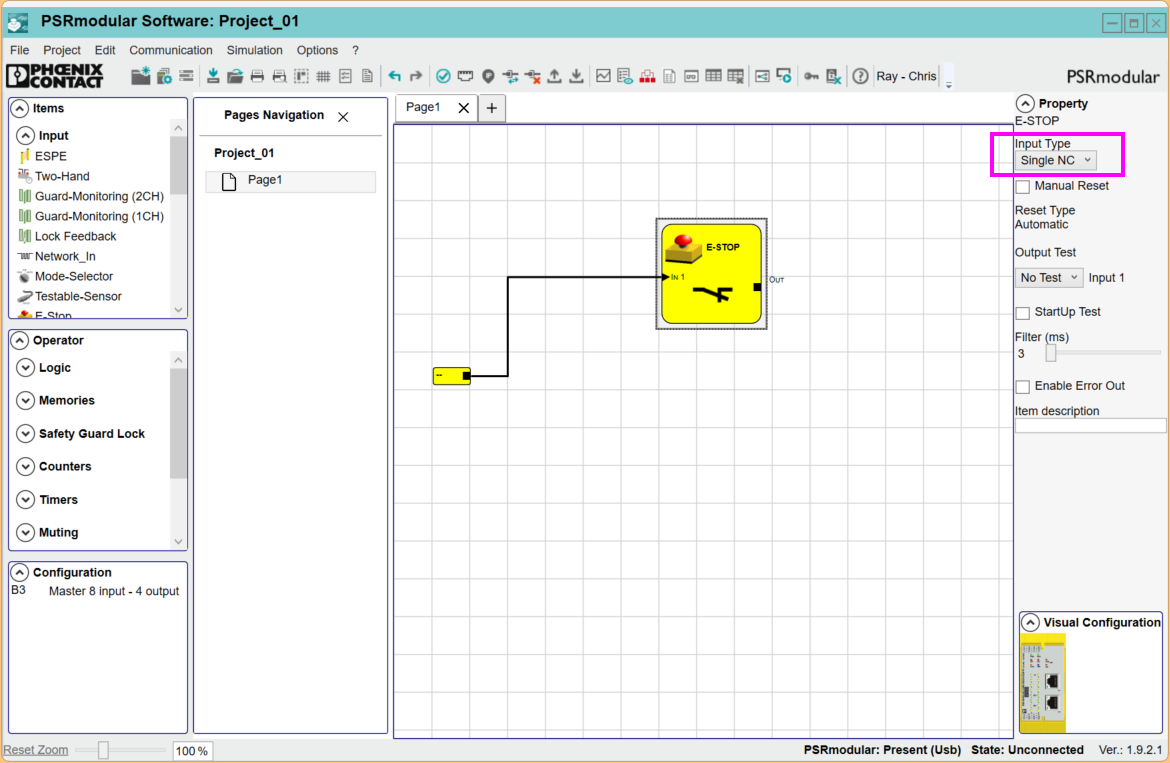Open the Simulation menu
Image resolution: width=1170 pixels, height=763 pixels.
point(254,50)
